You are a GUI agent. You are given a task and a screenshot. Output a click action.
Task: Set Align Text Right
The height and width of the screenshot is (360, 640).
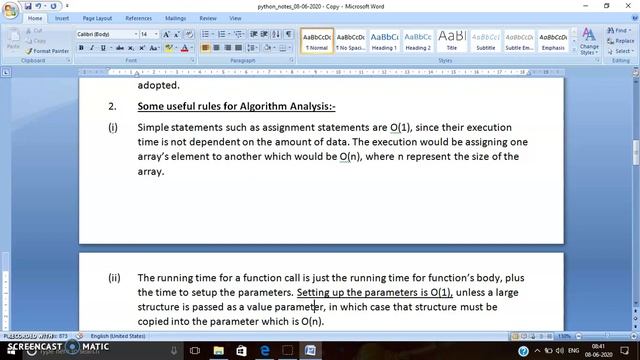coord(228,48)
